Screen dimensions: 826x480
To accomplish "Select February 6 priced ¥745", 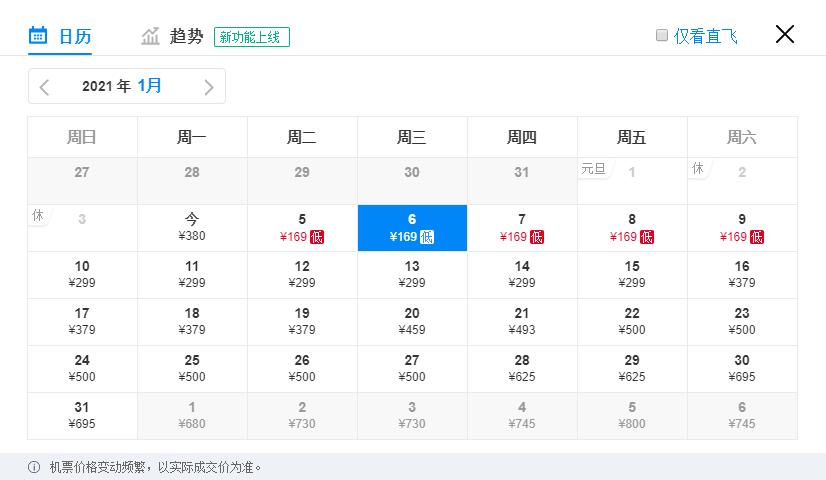I will (x=742, y=415).
